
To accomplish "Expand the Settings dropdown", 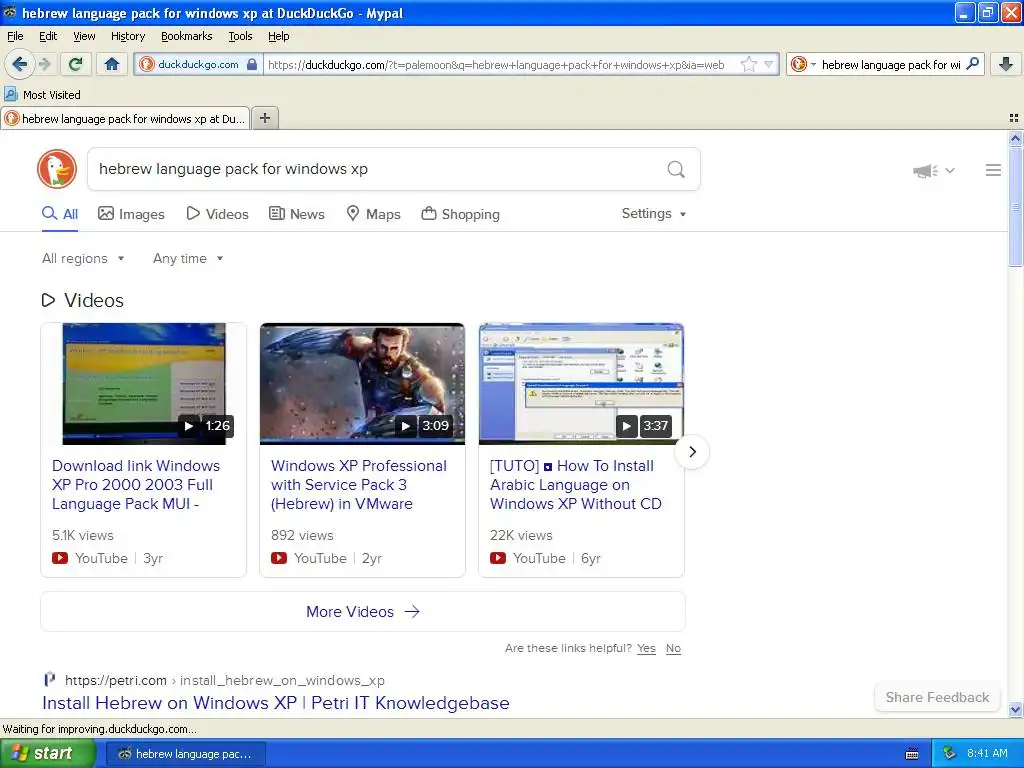I will [x=654, y=214].
